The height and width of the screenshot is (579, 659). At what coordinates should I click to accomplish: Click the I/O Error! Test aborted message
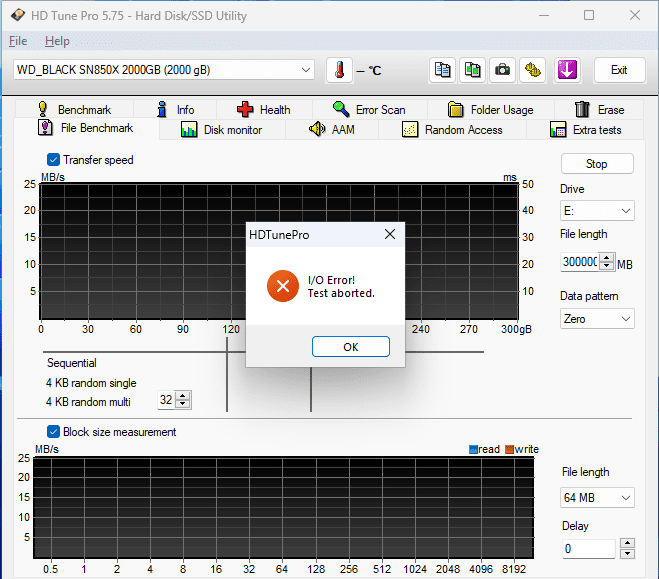tap(341, 287)
